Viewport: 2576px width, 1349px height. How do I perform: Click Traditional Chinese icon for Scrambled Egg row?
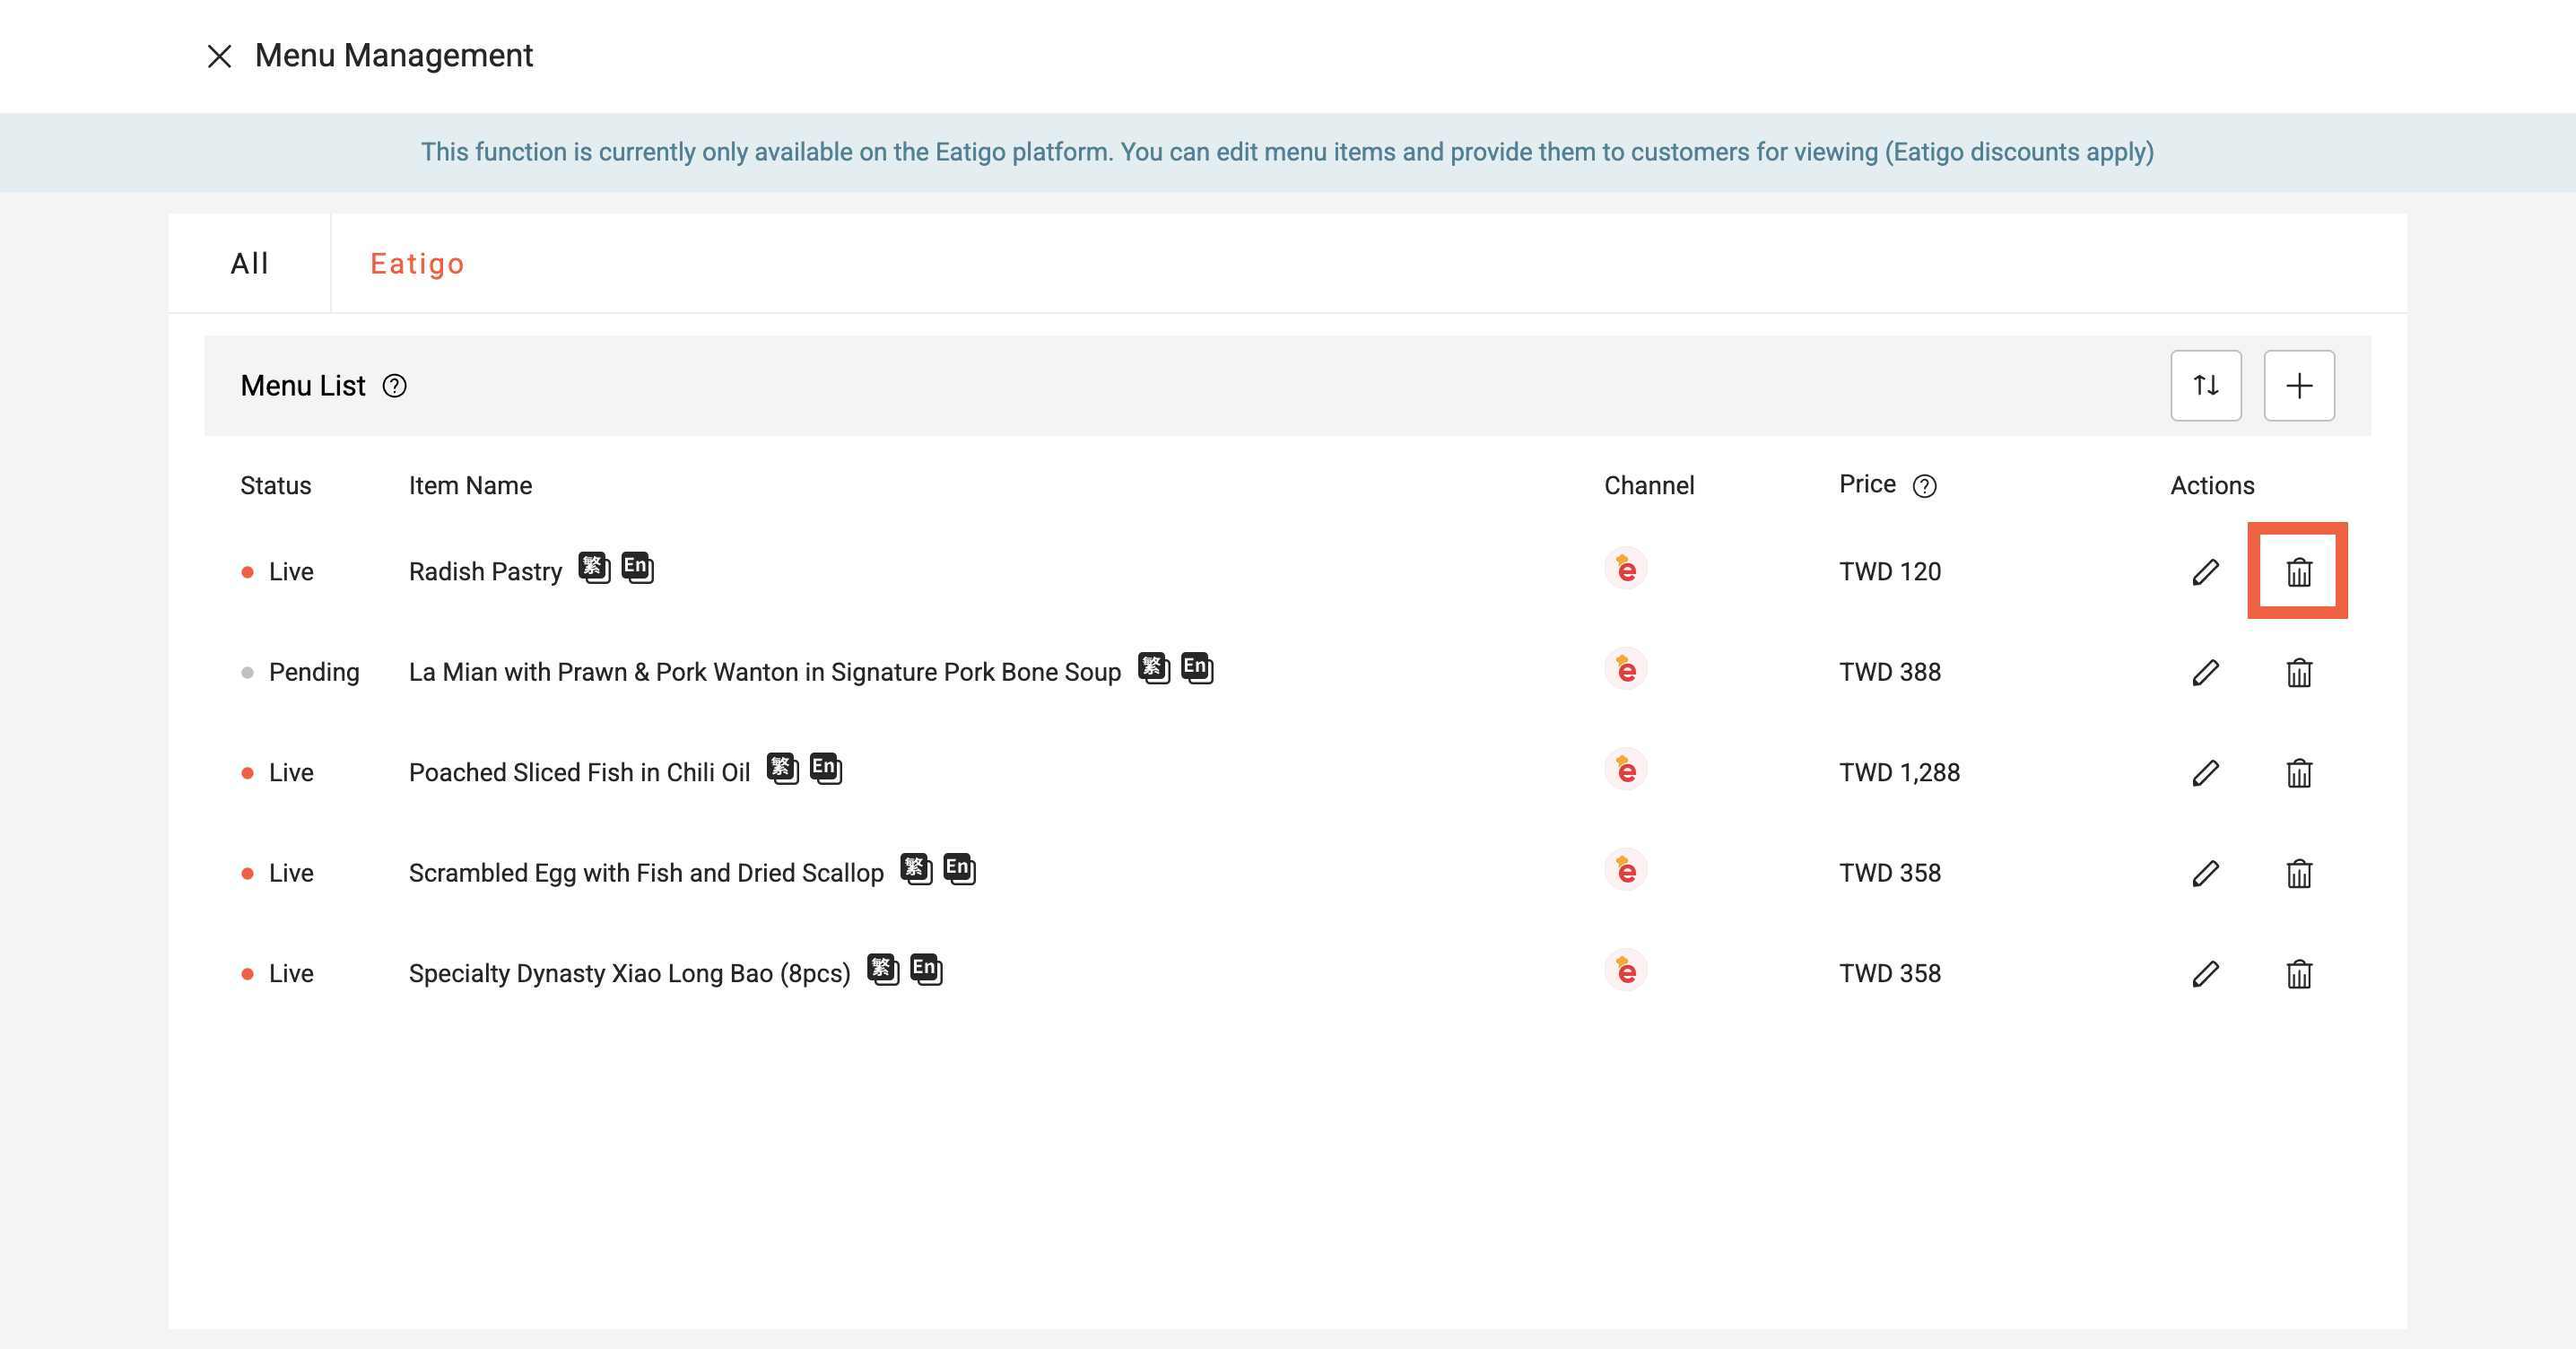916,868
